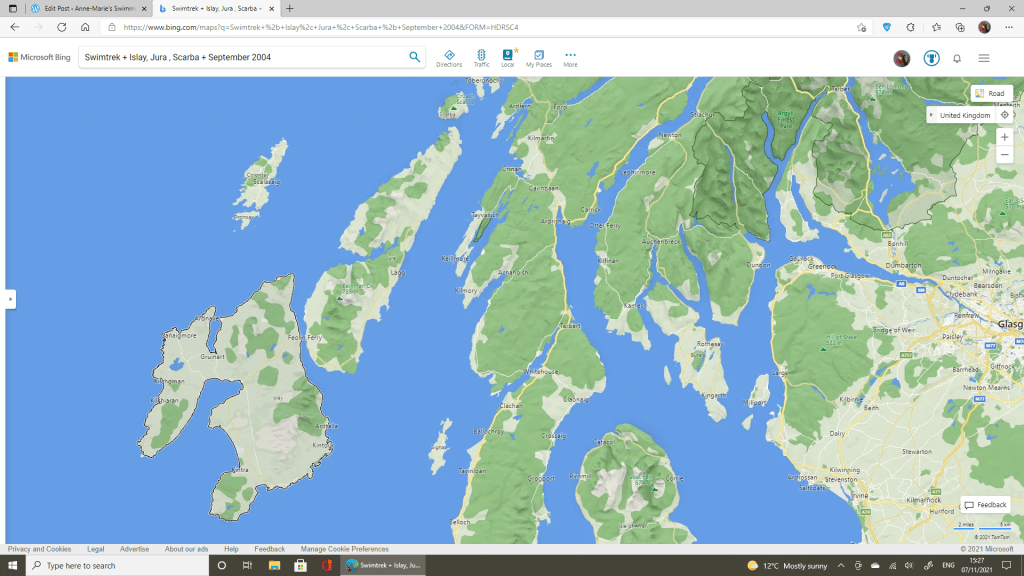Zoom out with the minus button
The height and width of the screenshot is (576, 1024).
click(1004, 154)
